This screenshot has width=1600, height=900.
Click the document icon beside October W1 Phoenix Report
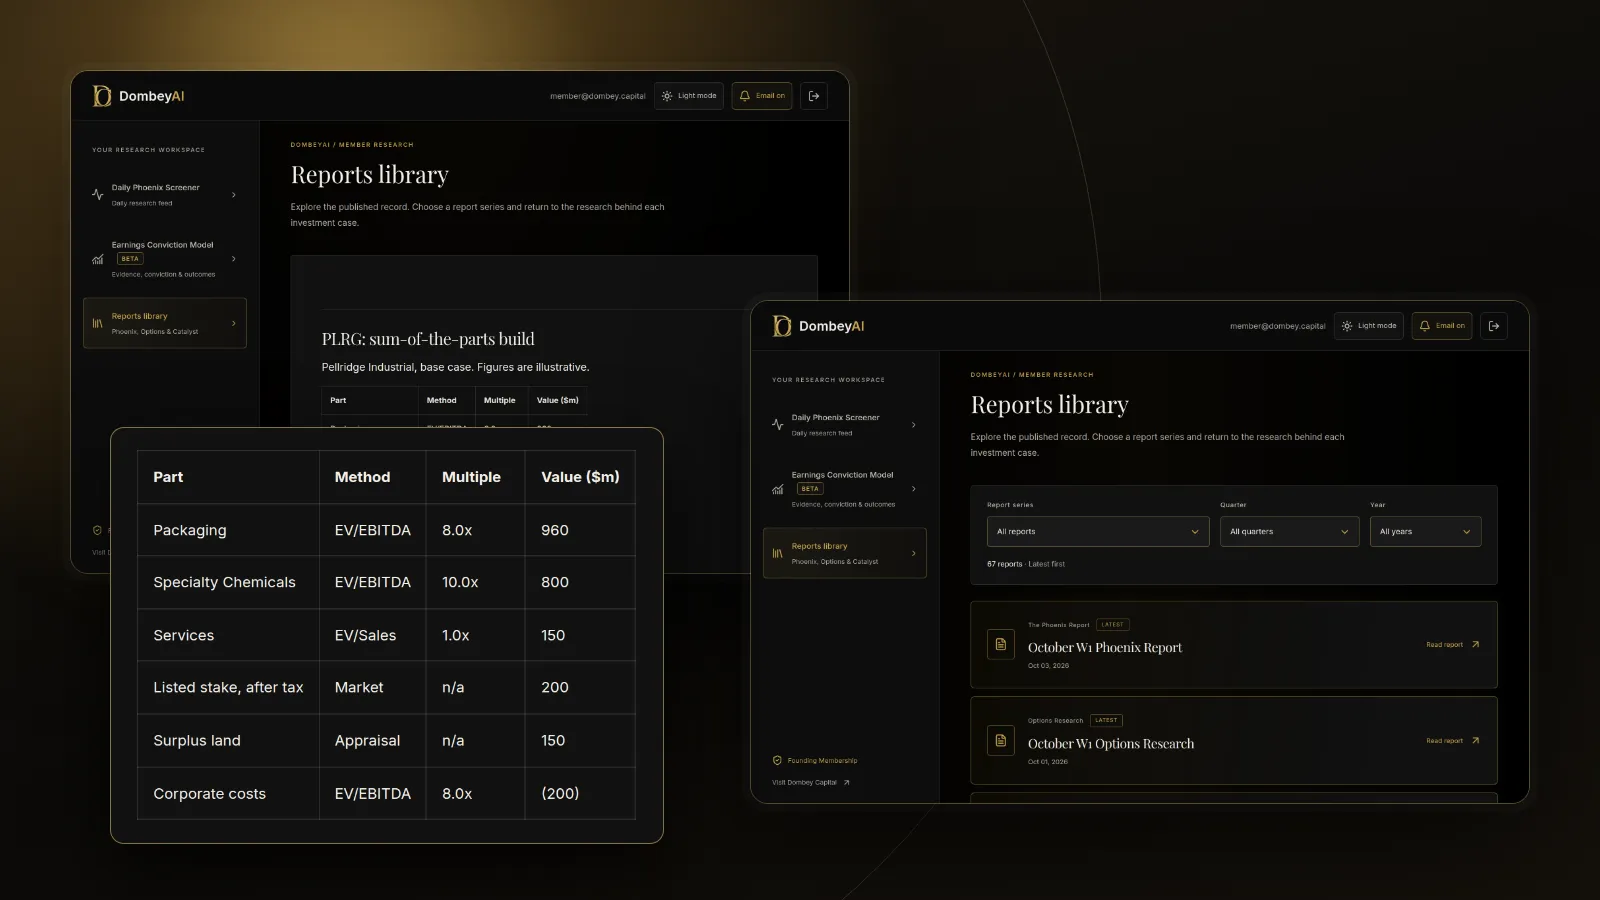1001,644
